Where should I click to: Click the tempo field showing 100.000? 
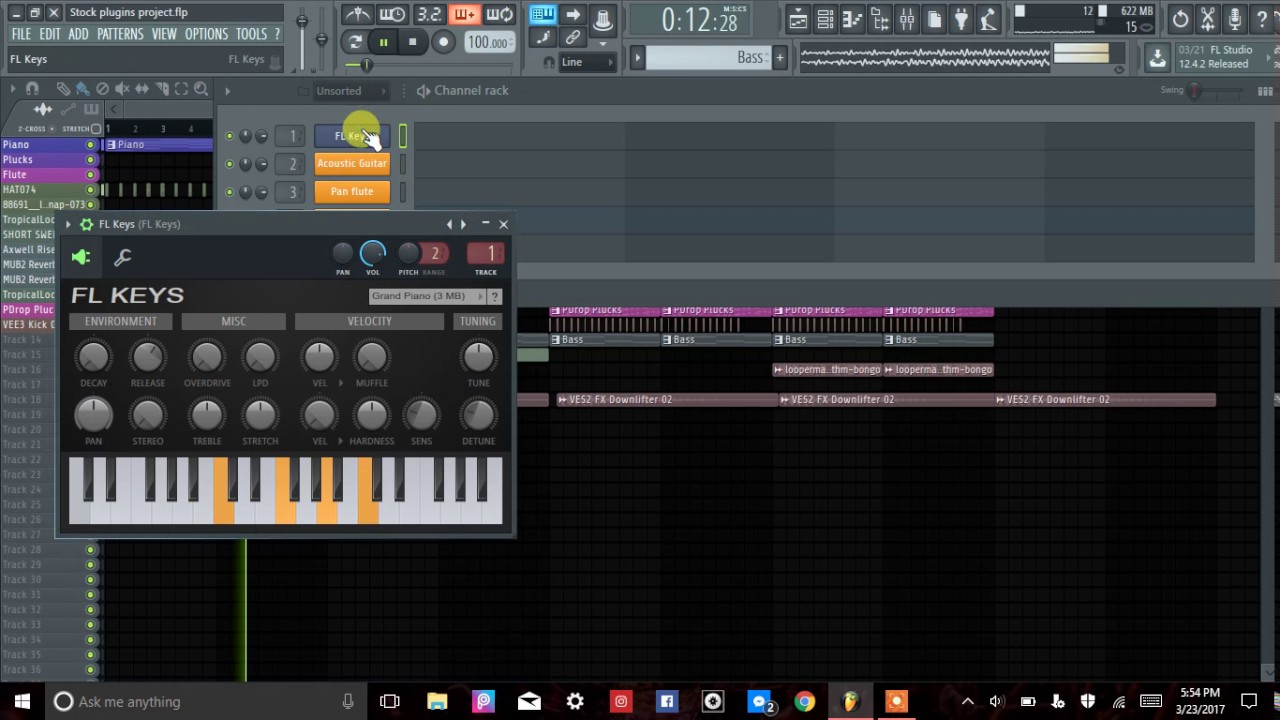pyautogui.click(x=489, y=42)
